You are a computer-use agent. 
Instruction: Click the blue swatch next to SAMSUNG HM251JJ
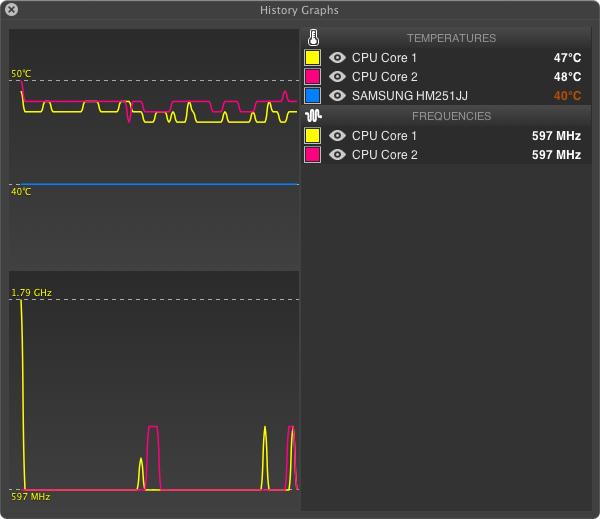(312, 96)
